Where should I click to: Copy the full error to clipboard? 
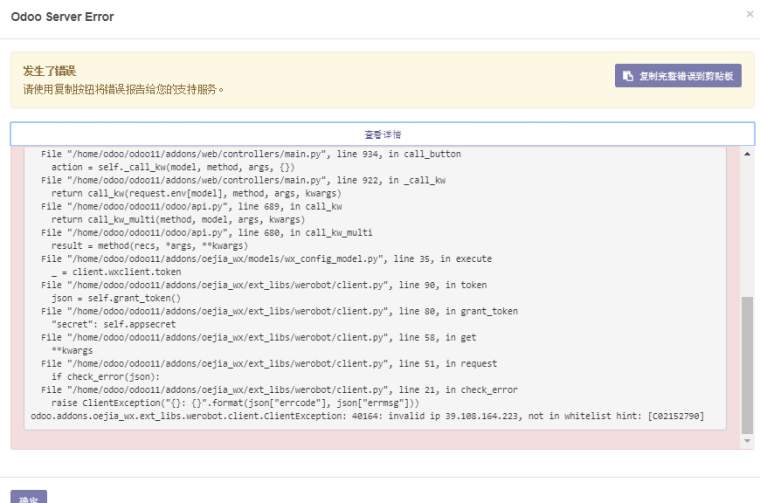pyautogui.click(x=678, y=76)
